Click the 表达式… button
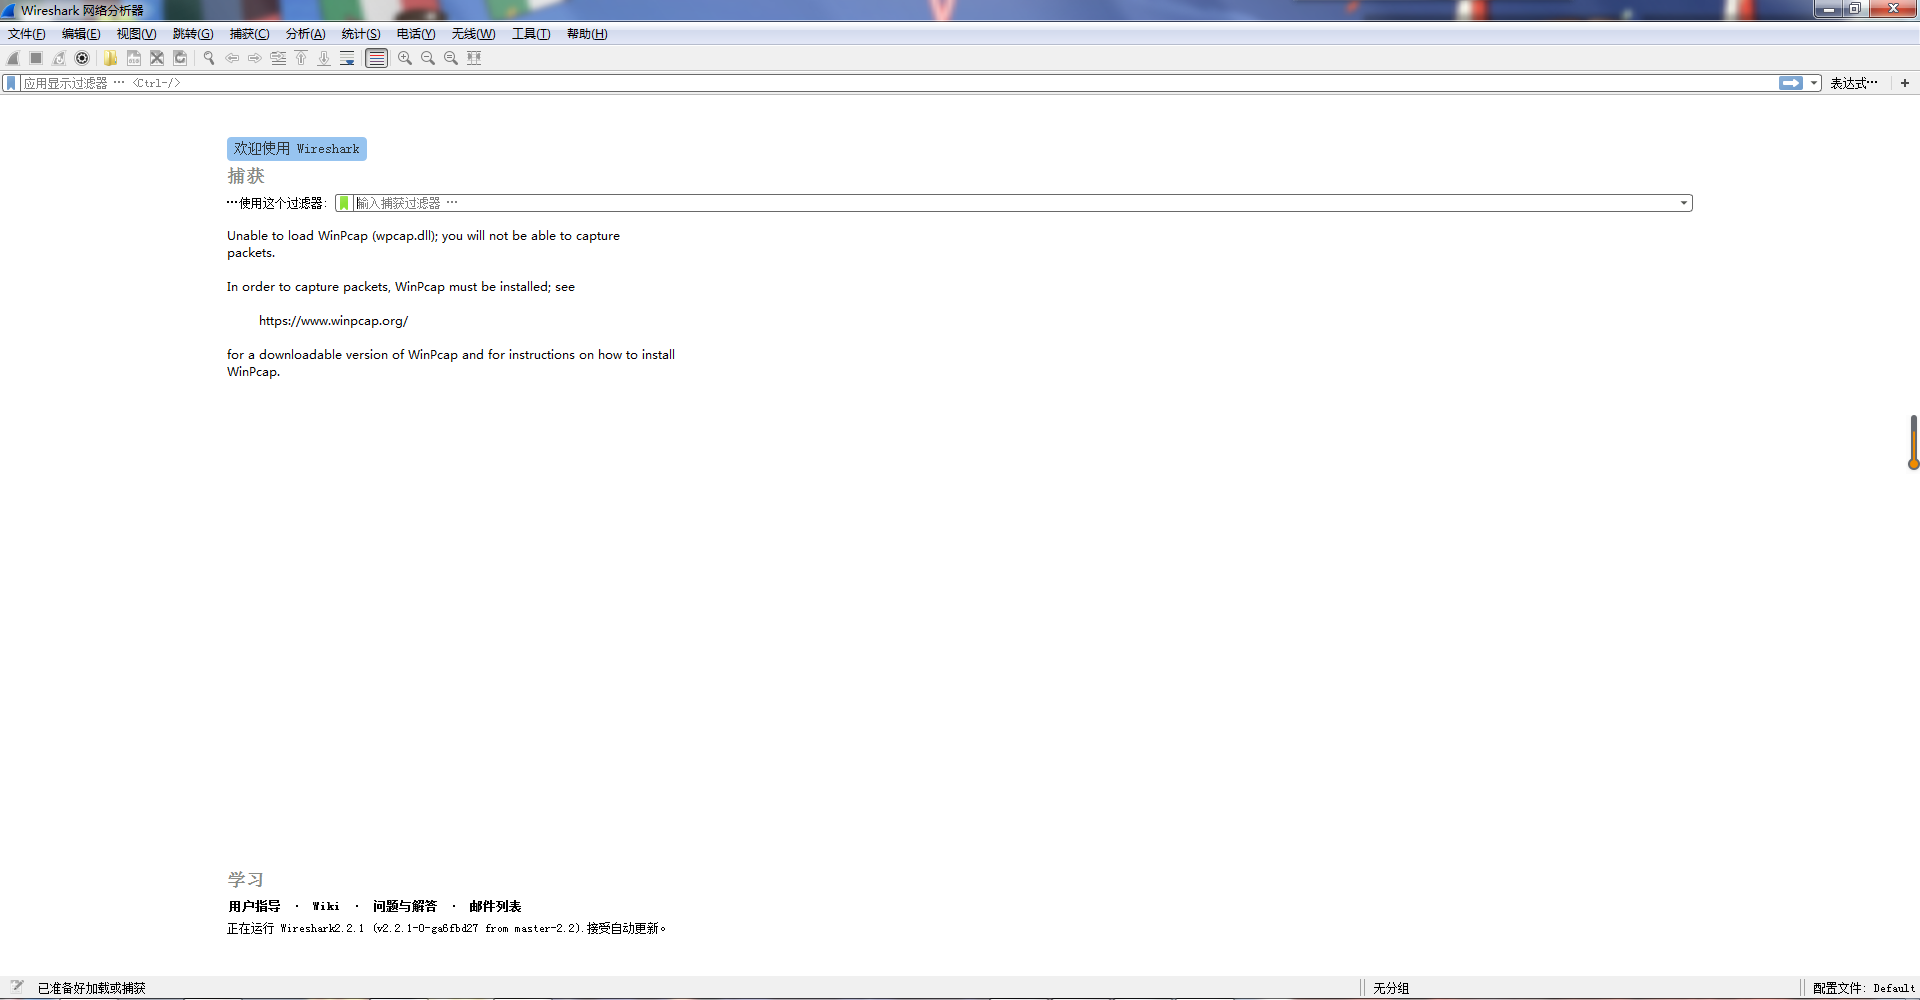Image resolution: width=1920 pixels, height=1000 pixels. pos(1854,83)
